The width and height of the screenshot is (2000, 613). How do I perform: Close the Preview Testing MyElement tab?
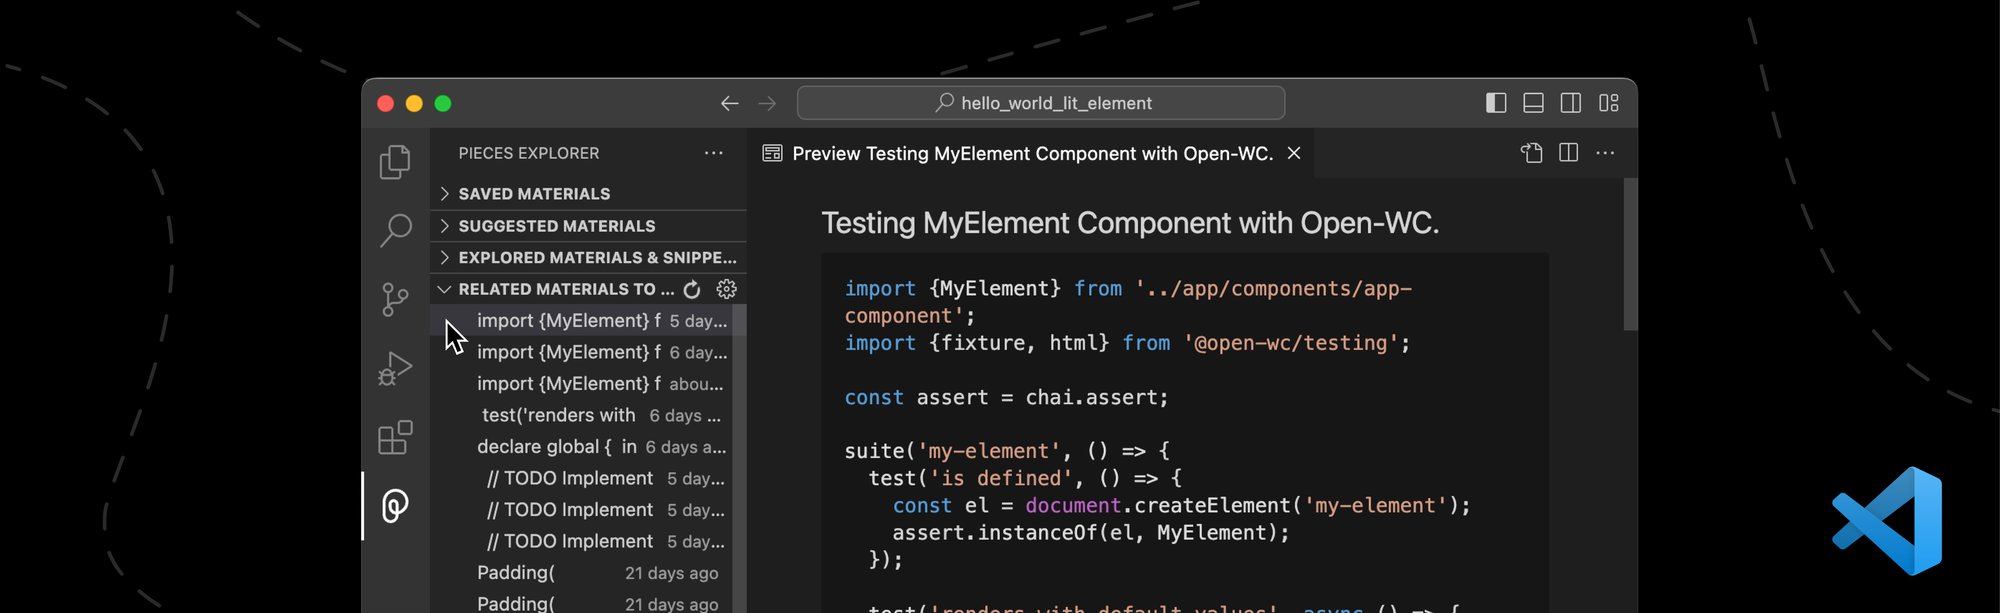(x=1294, y=153)
